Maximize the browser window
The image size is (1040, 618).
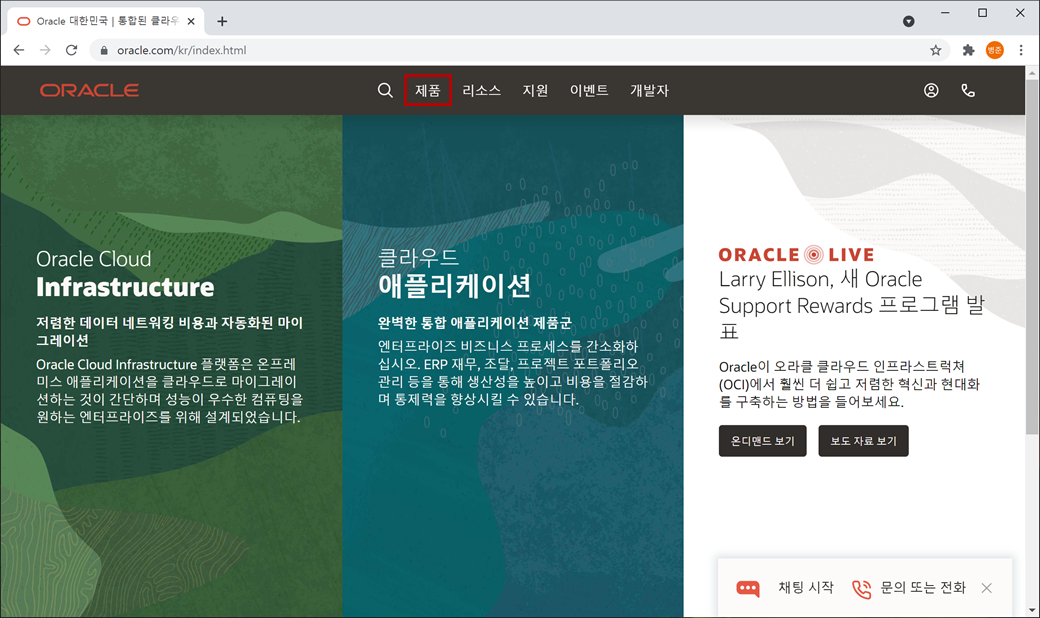coord(982,13)
